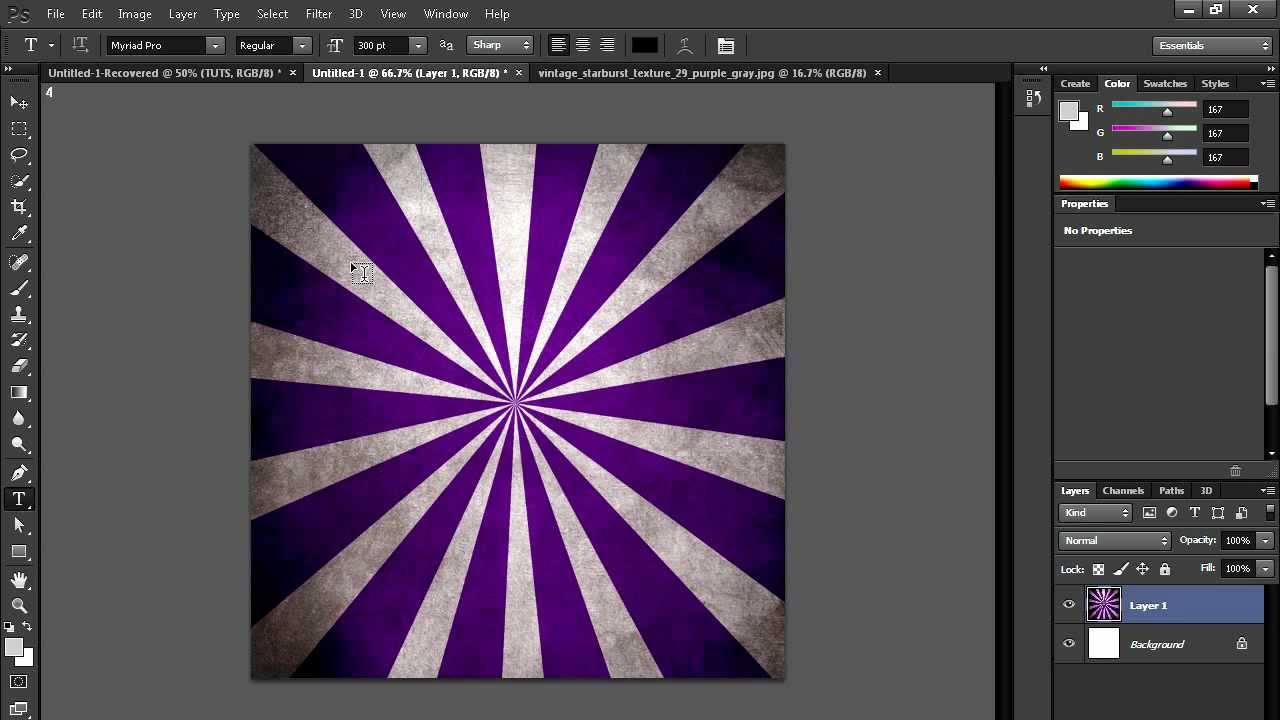Toggle Lock position icon

1142,569
